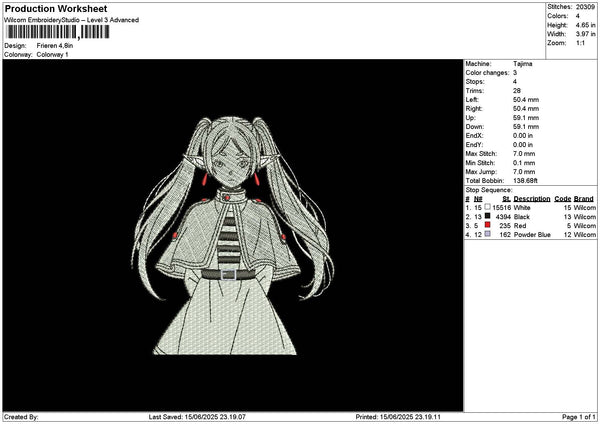Click the embroidery design preview image
The image size is (600, 424).
pyautogui.click(x=233, y=235)
